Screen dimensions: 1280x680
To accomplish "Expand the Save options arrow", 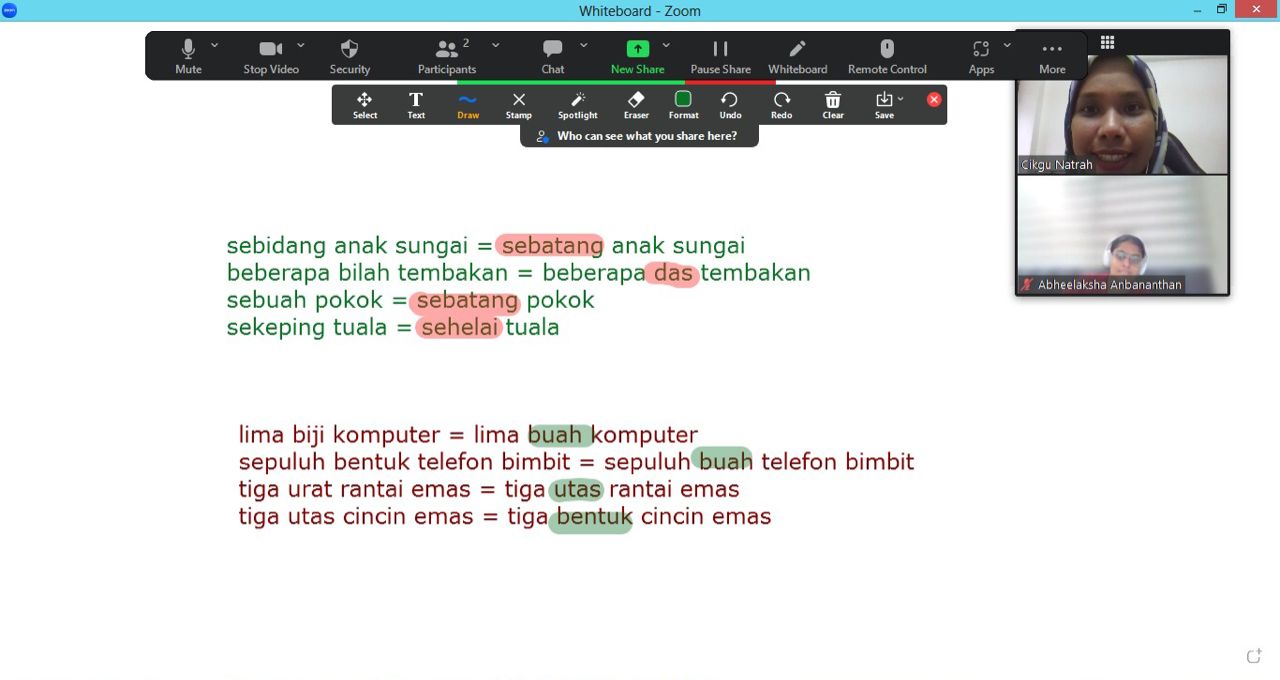I will (901, 98).
